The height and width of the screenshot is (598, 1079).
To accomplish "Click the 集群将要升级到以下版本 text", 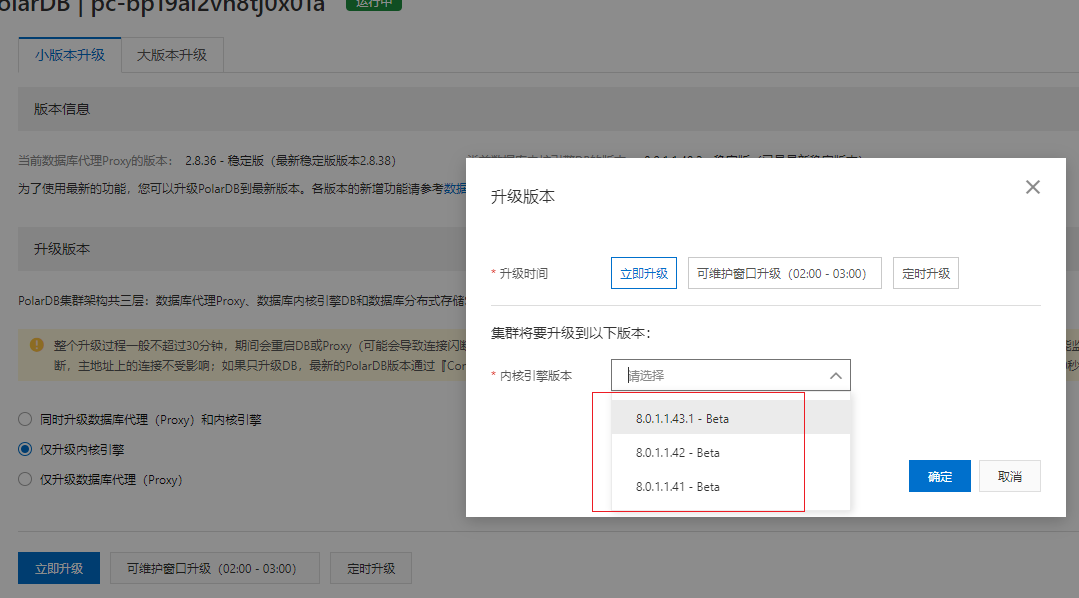I will tap(570, 333).
